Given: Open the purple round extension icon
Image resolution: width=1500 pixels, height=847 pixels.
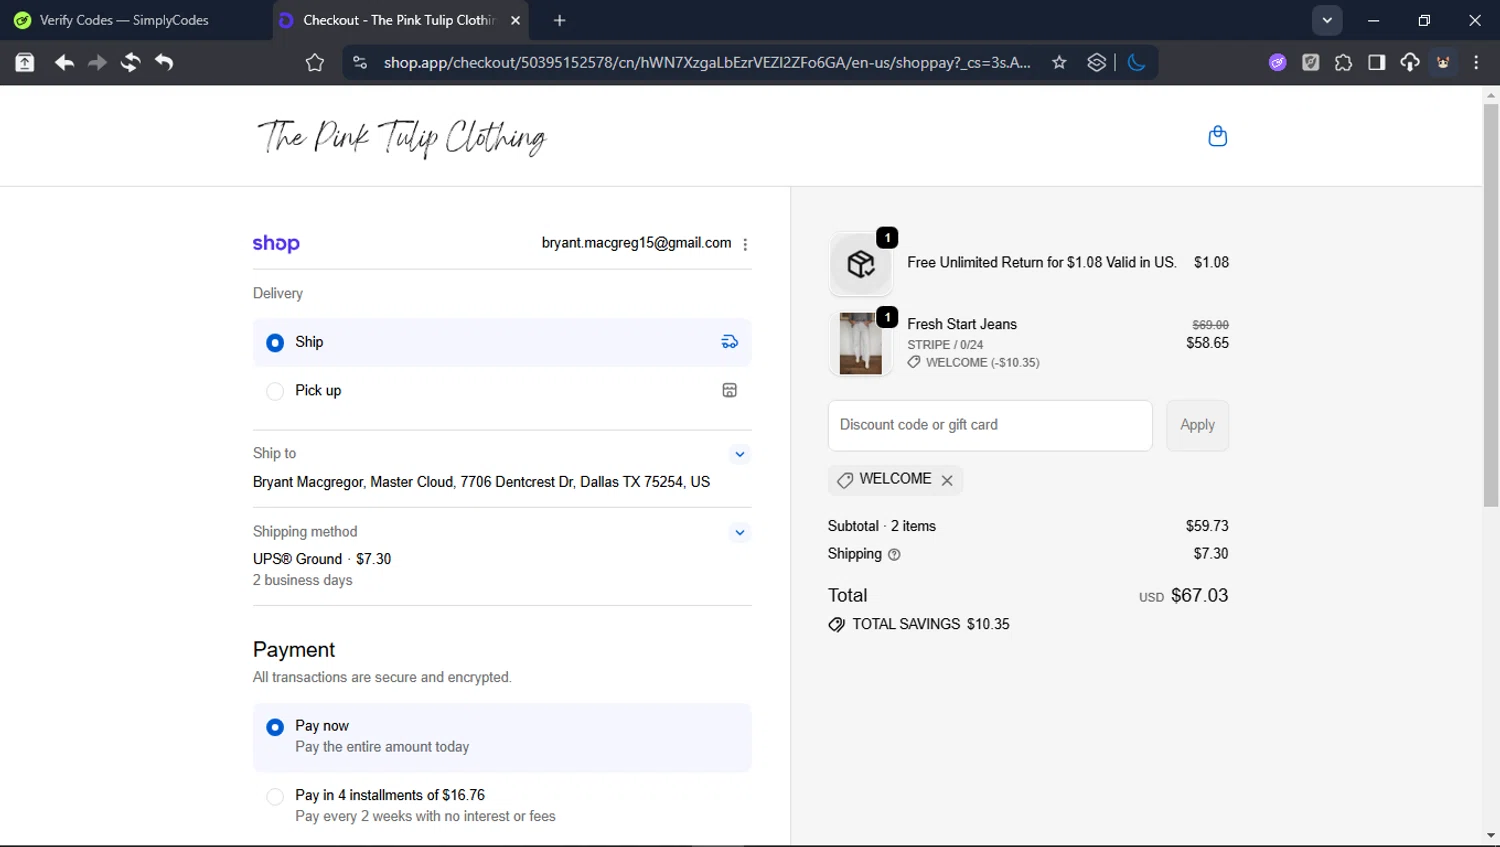Looking at the screenshot, I should tap(1277, 63).
